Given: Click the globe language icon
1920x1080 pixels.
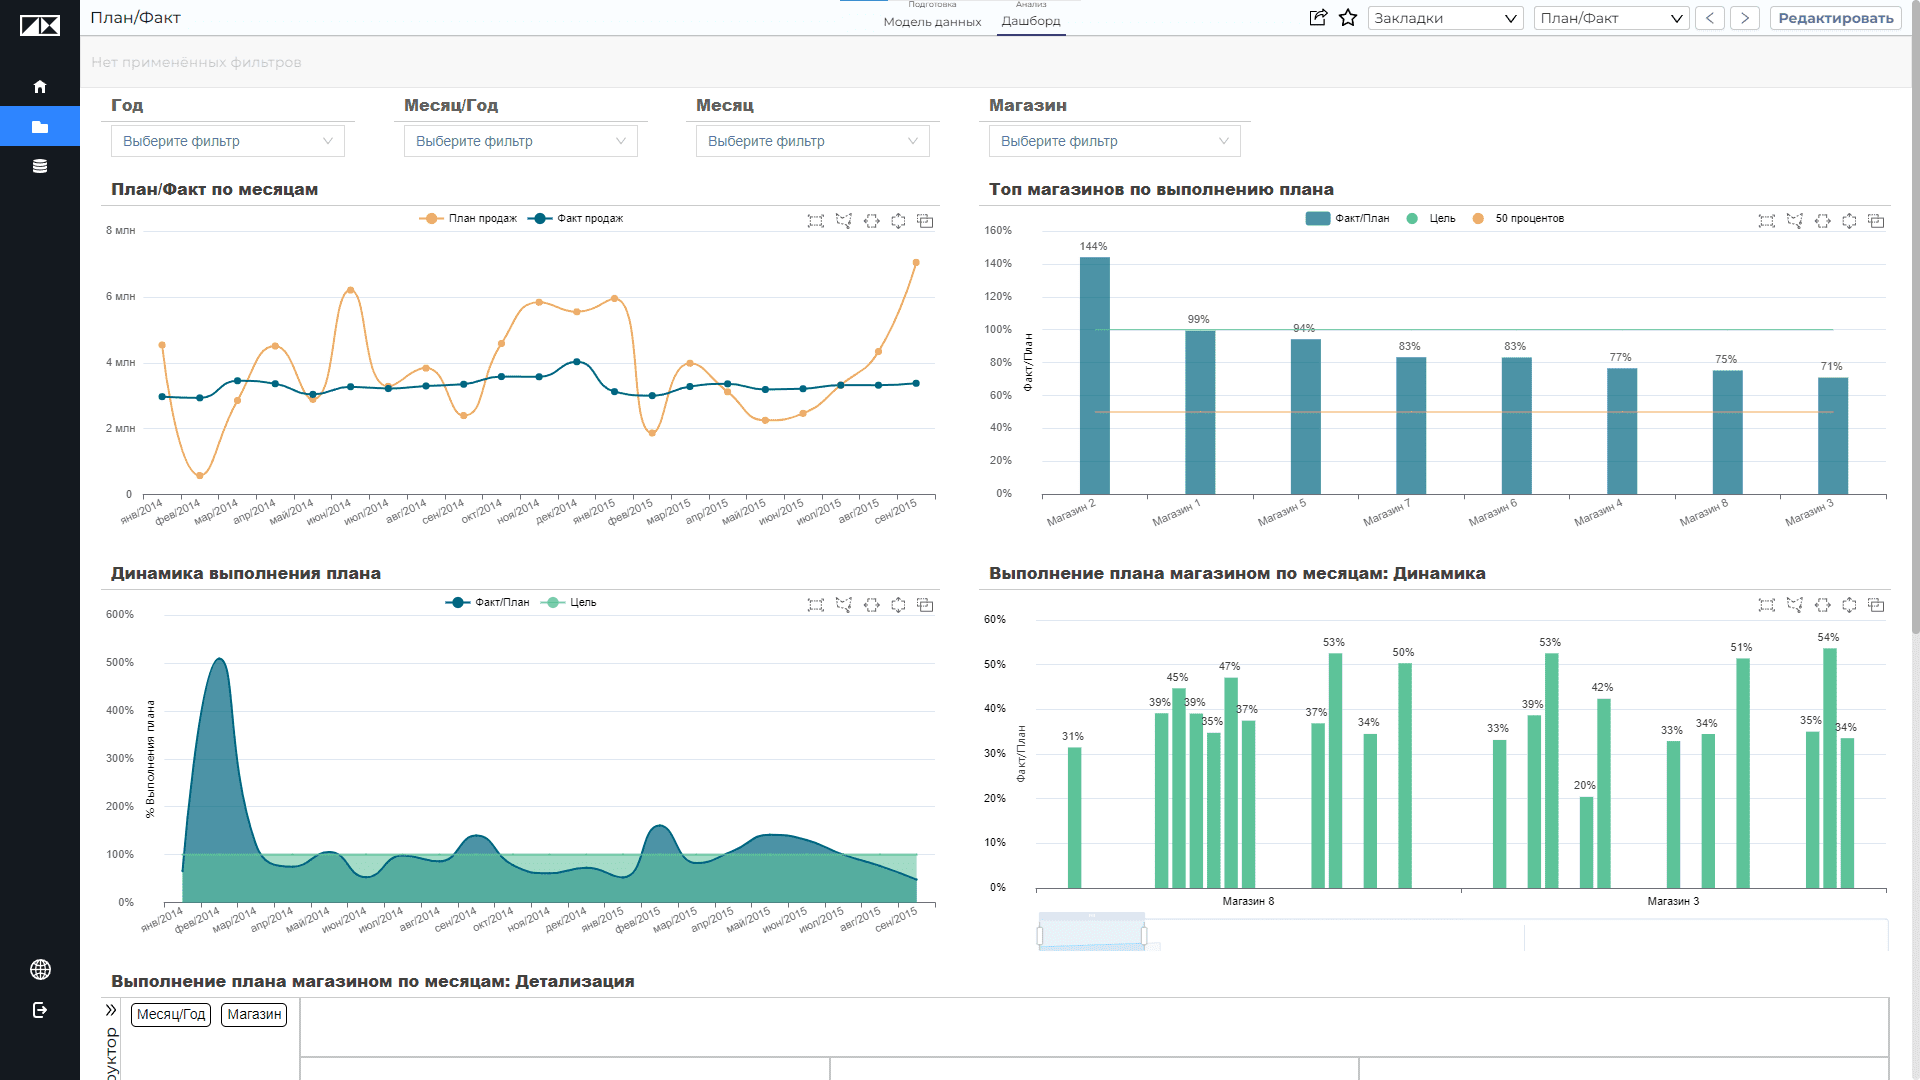Looking at the screenshot, I should click(x=40, y=969).
